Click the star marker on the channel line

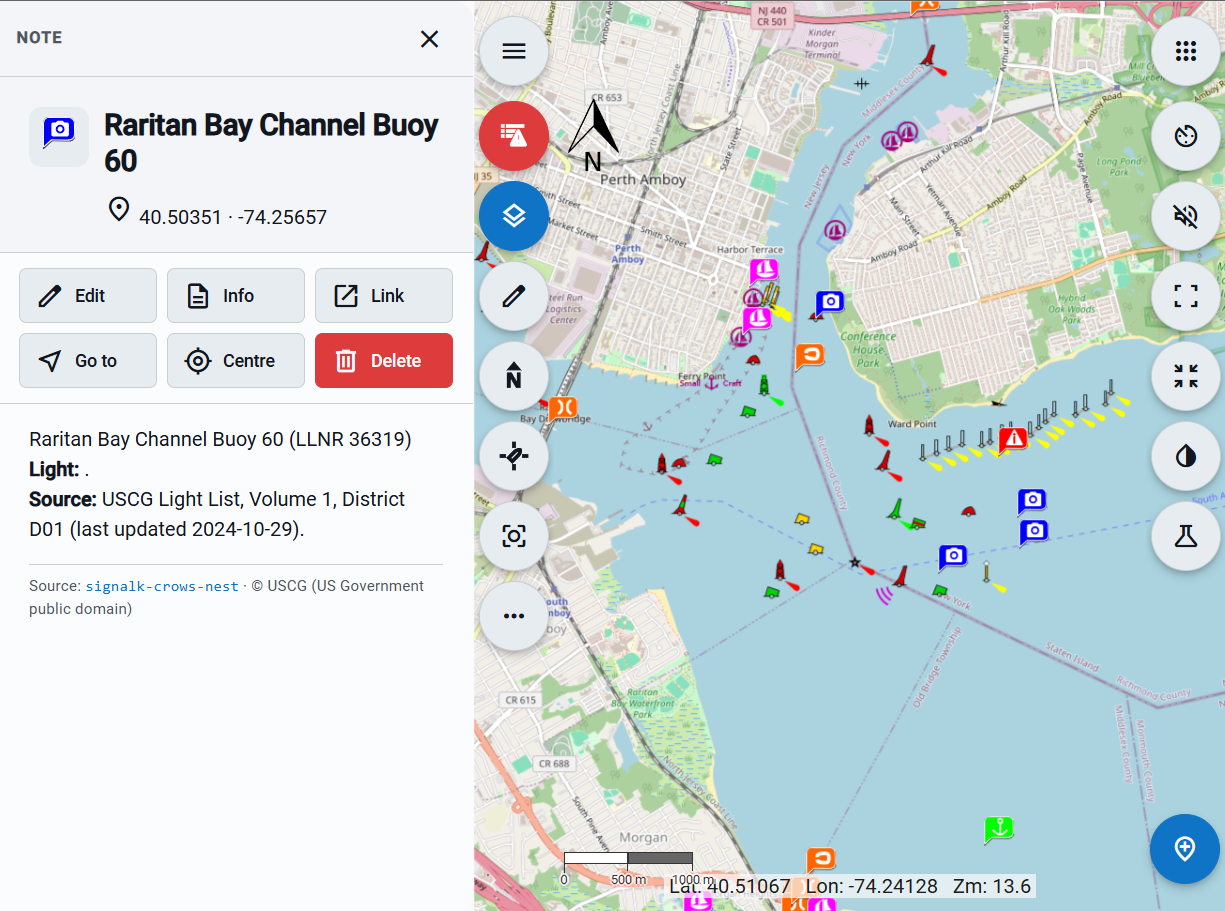pyautogui.click(x=854, y=563)
